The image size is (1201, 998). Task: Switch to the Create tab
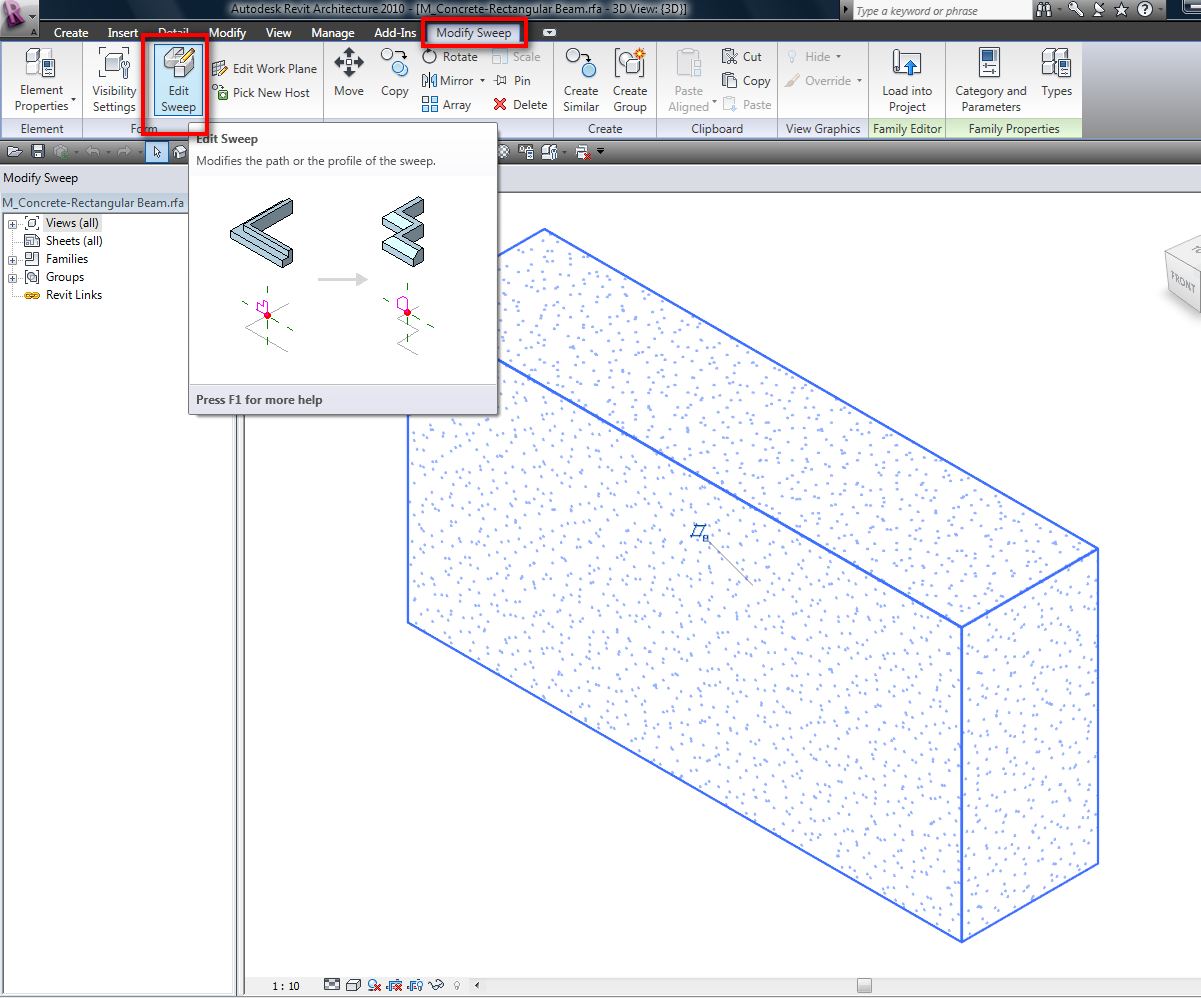(71, 33)
